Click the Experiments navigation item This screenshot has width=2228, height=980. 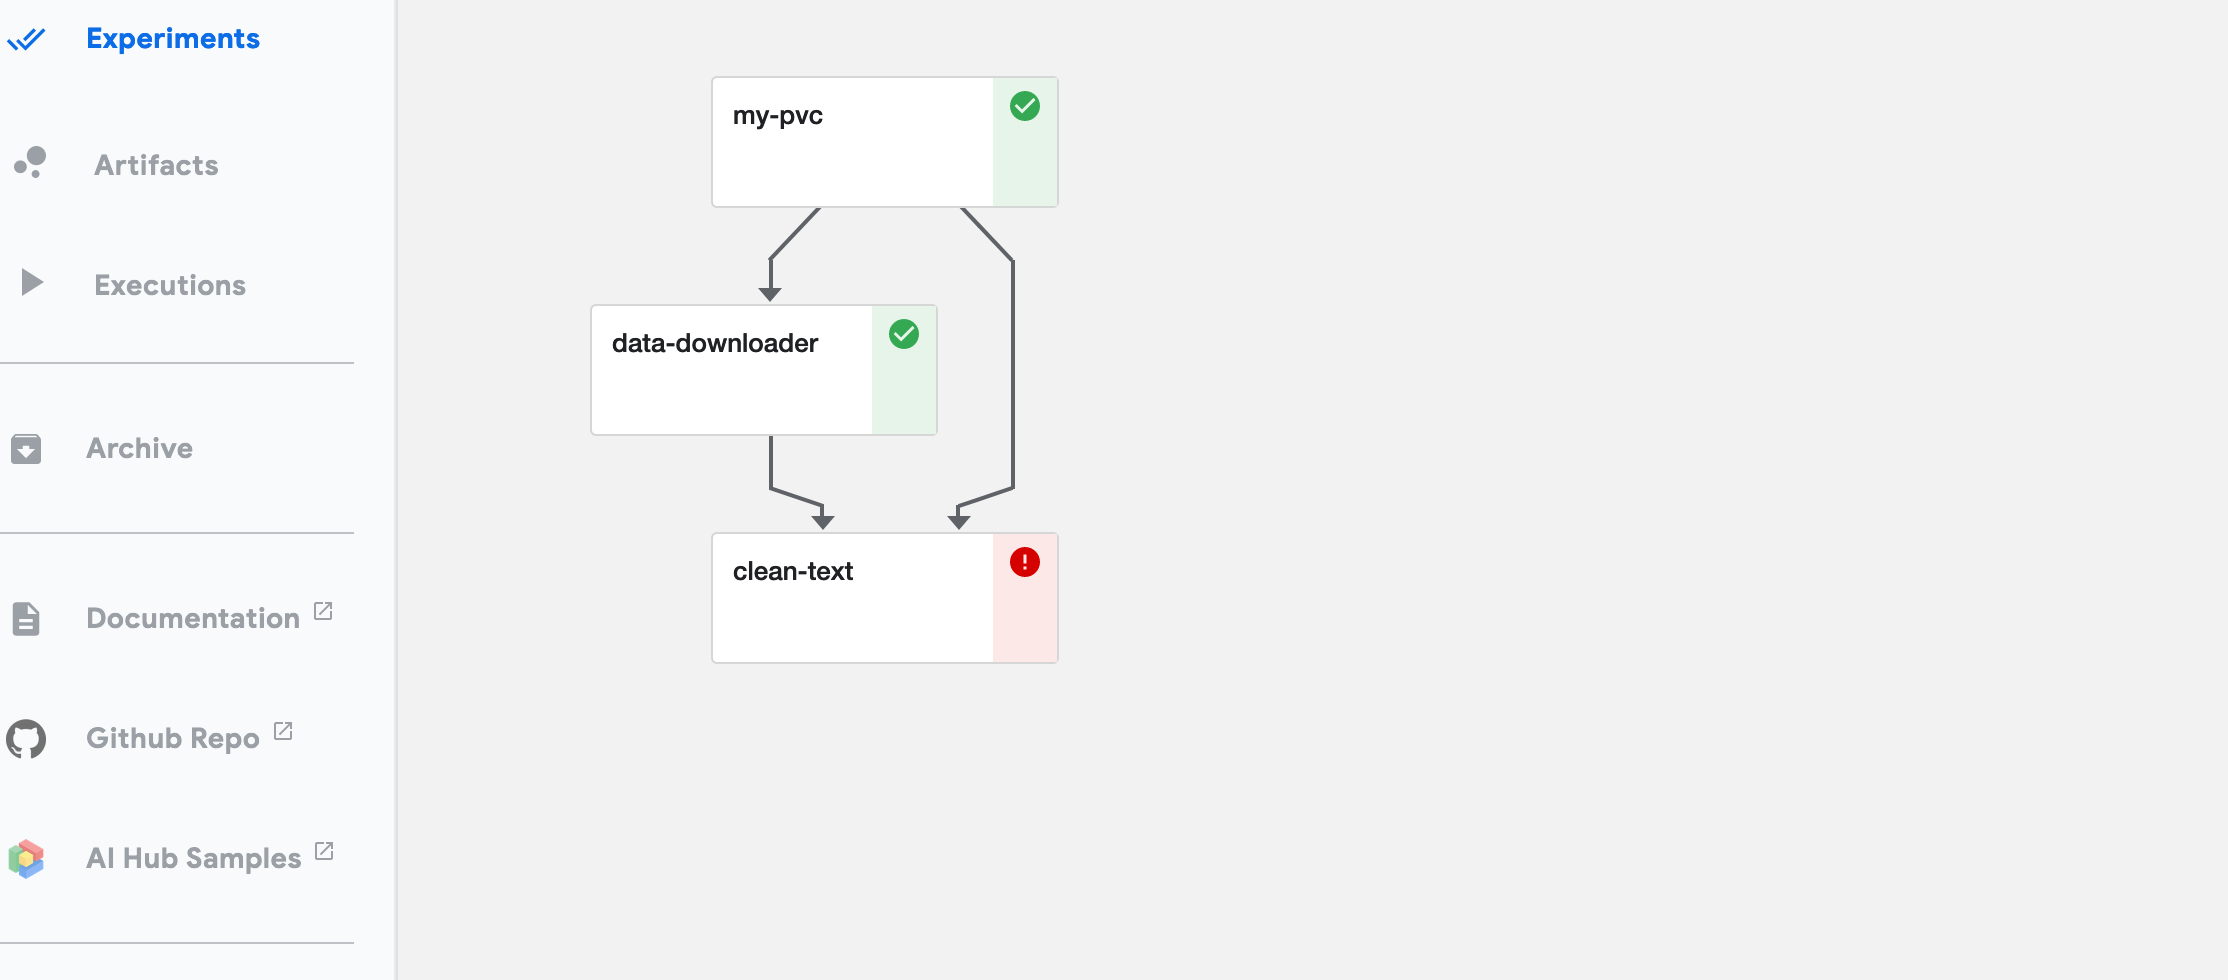(x=172, y=38)
